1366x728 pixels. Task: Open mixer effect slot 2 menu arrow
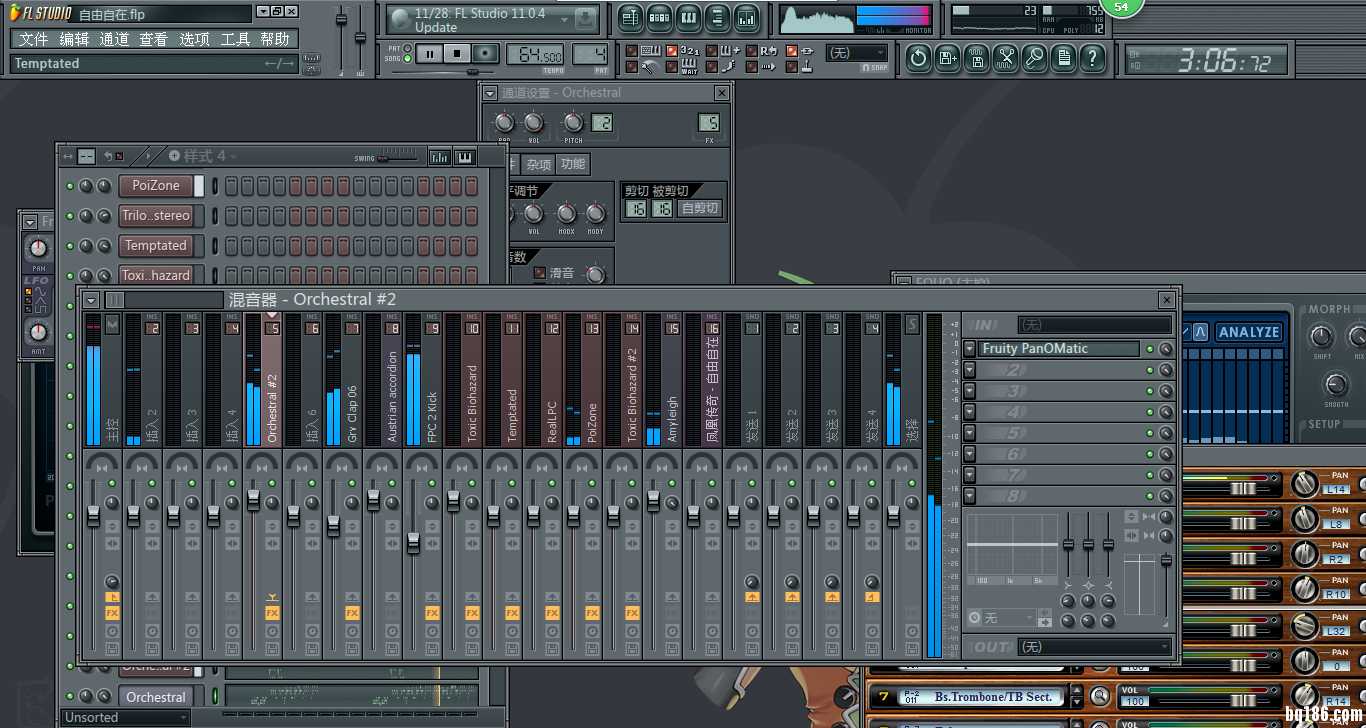pyautogui.click(x=970, y=370)
